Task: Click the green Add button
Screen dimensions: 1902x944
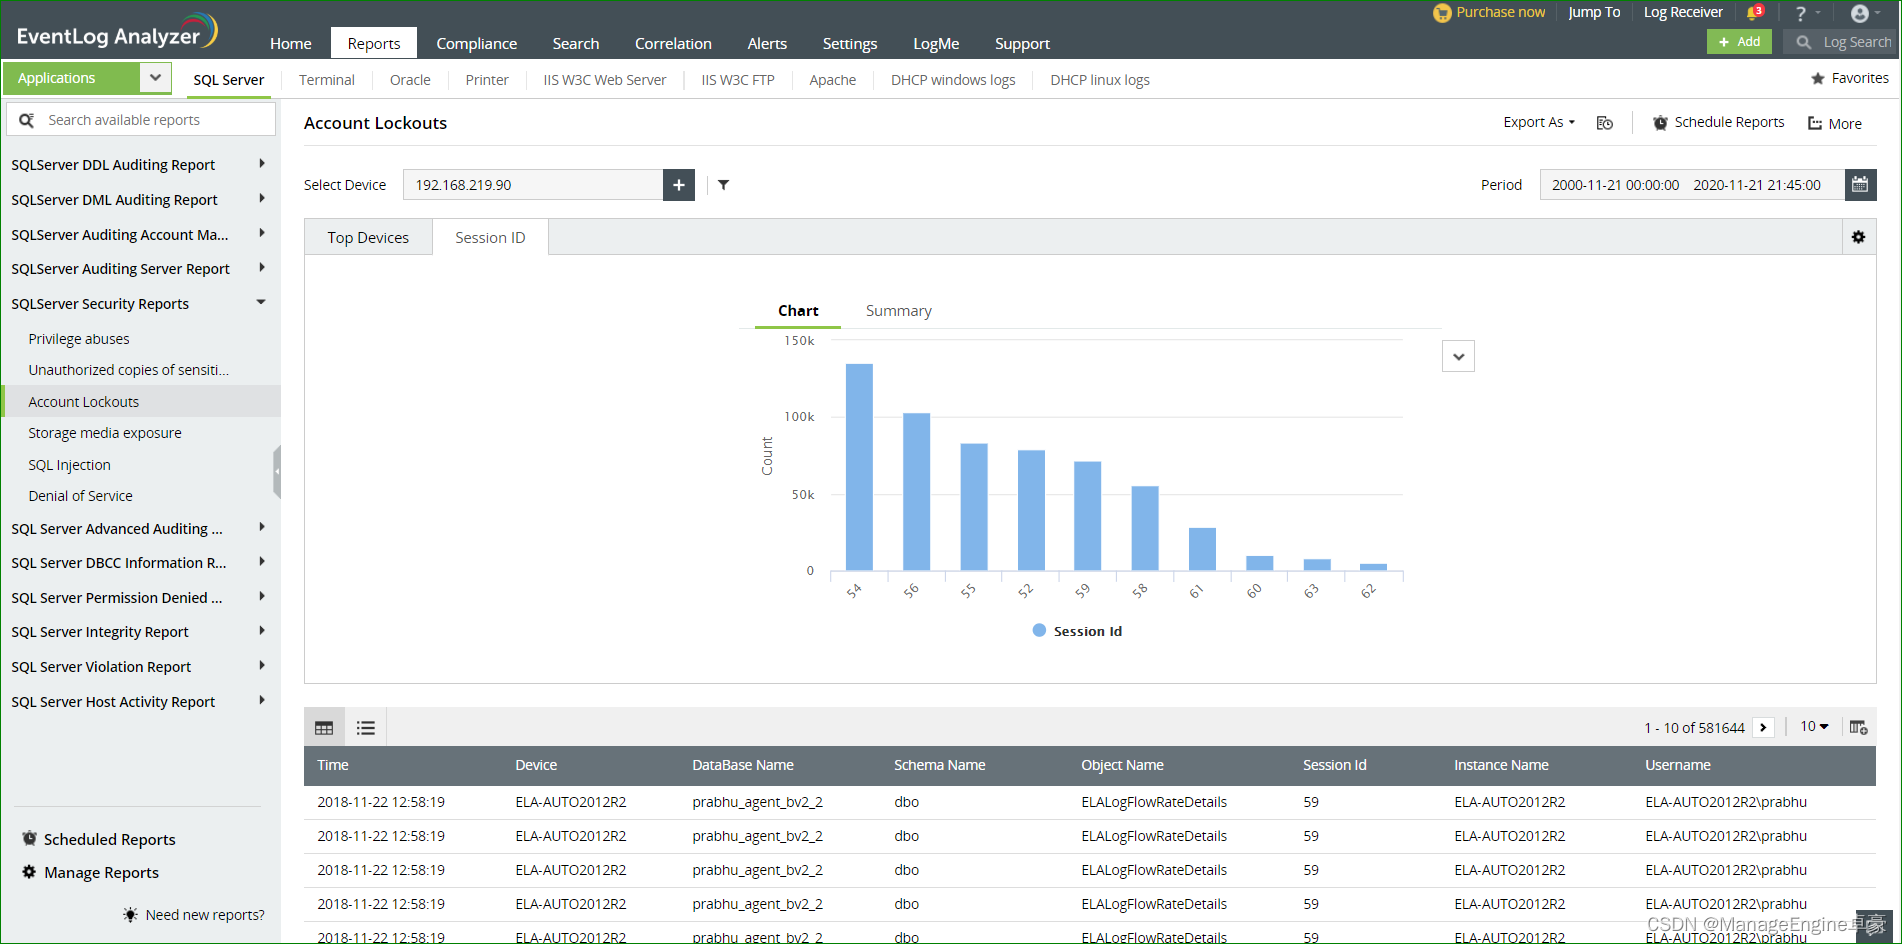Action: point(1739,42)
